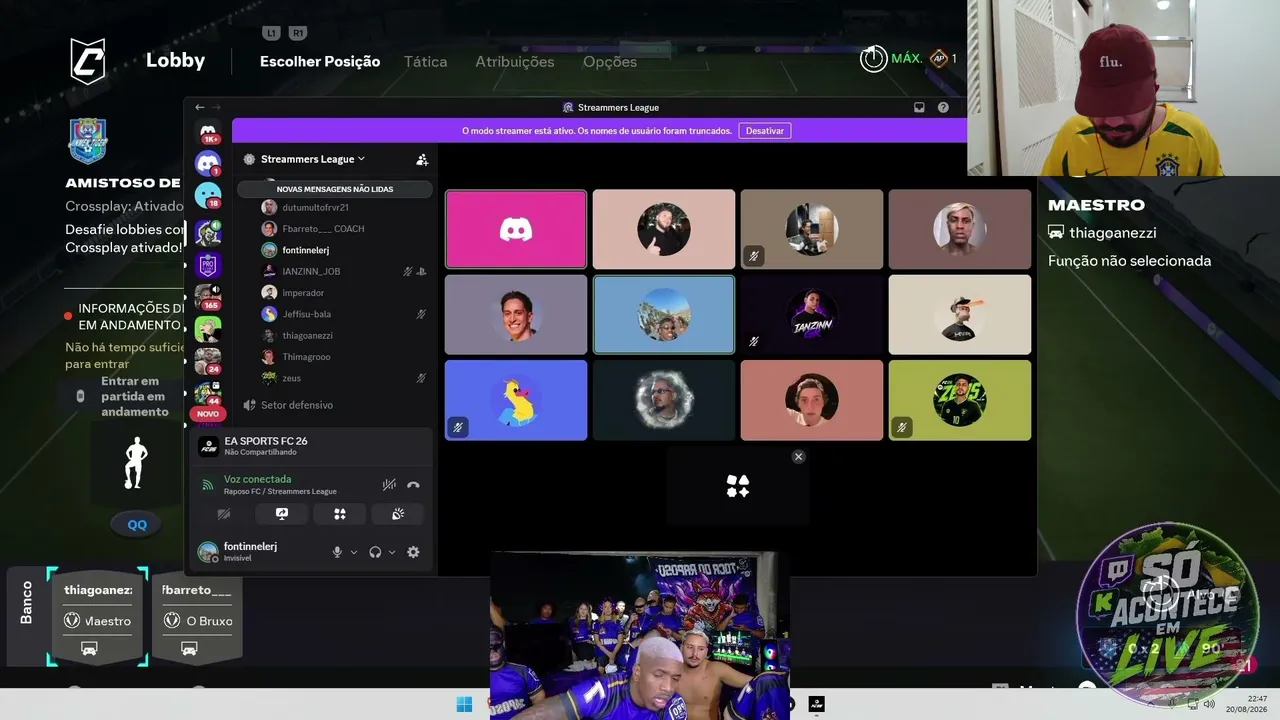Screen dimensions: 1280x720
Task: Toggle the camera button in voice panel
Action: click(224, 514)
